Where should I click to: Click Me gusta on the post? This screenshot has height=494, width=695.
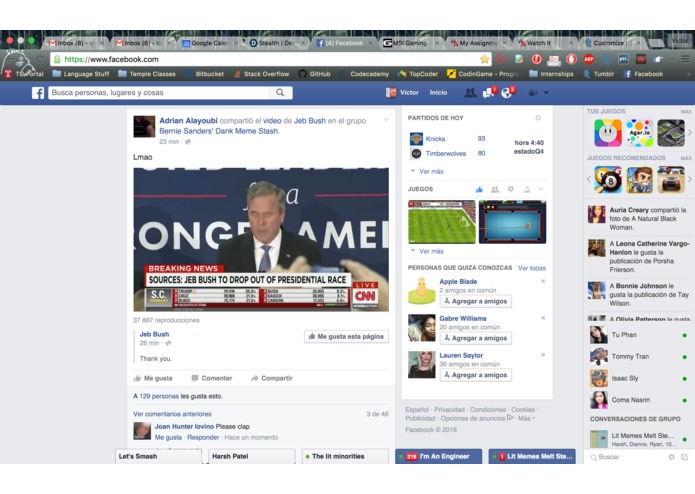click(153, 378)
